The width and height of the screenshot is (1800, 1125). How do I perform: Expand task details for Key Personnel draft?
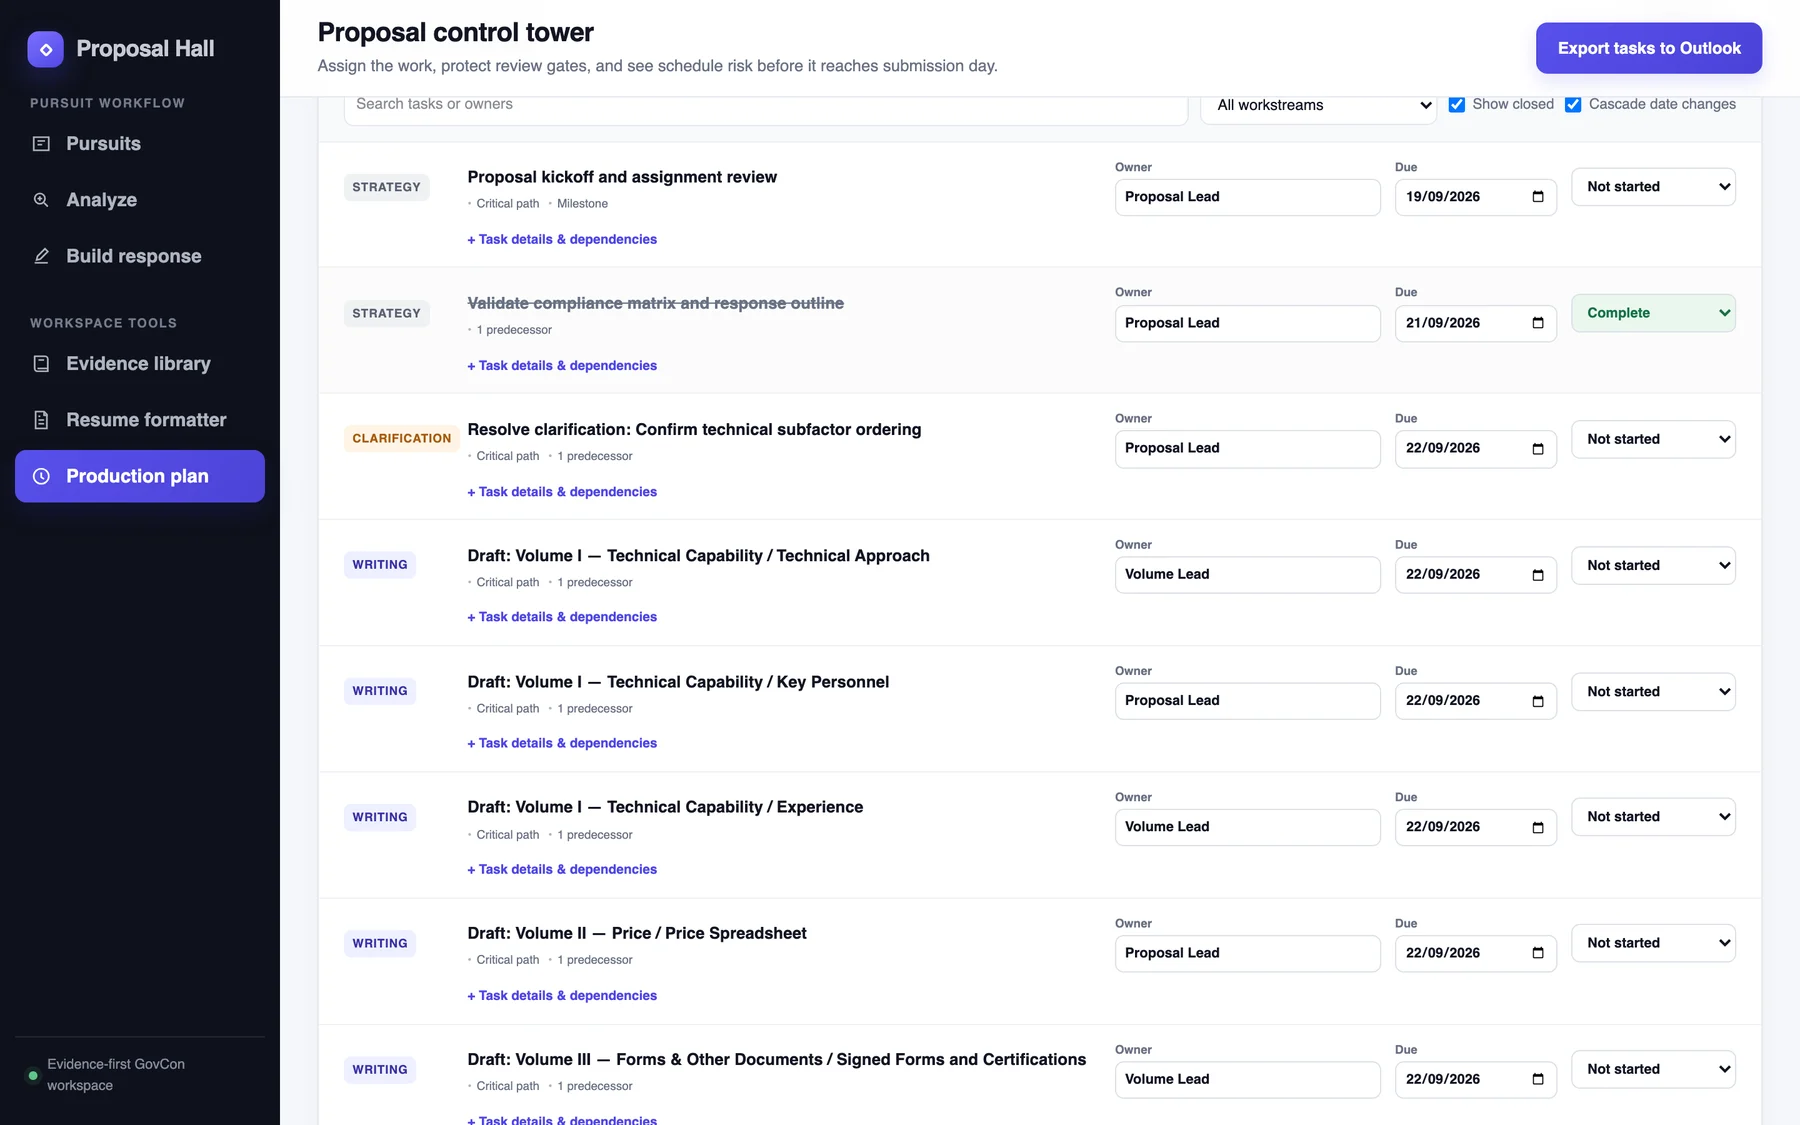coord(562,744)
